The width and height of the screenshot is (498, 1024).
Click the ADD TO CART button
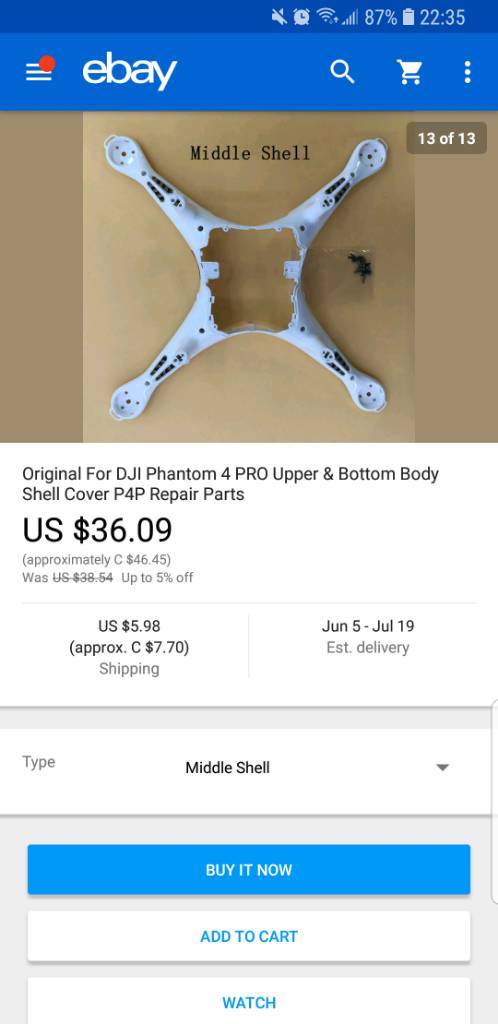tap(249, 936)
